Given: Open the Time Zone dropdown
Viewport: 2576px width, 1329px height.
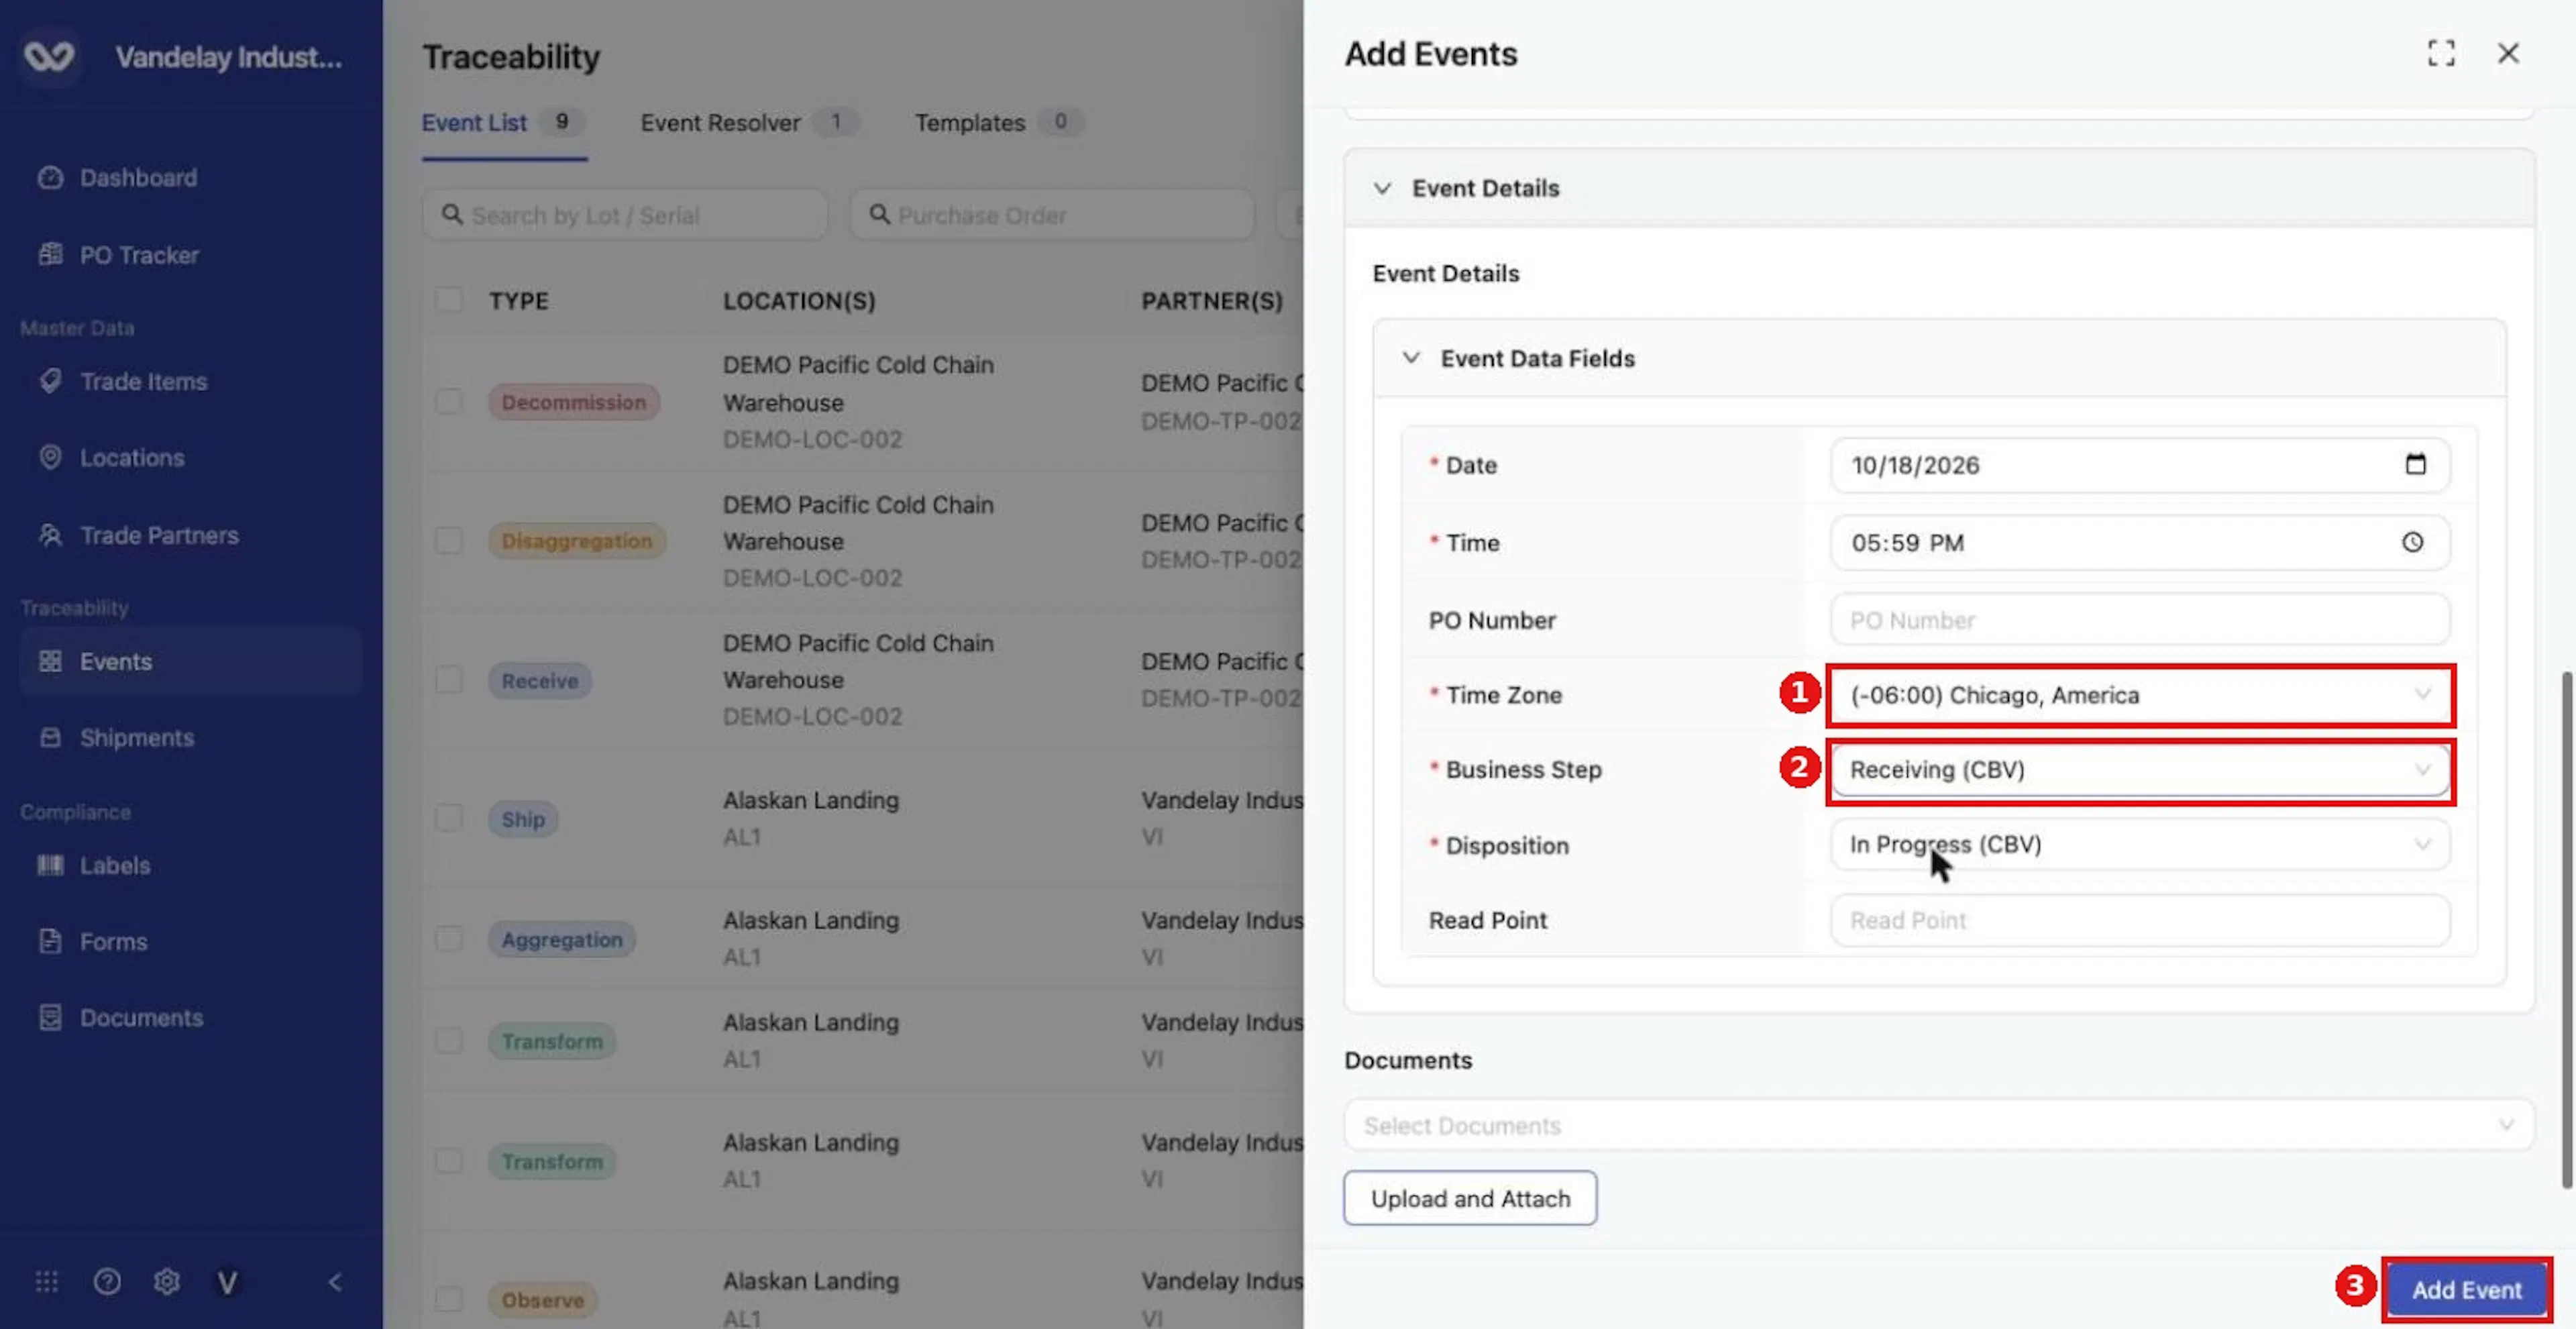Looking at the screenshot, I should tap(2140, 695).
